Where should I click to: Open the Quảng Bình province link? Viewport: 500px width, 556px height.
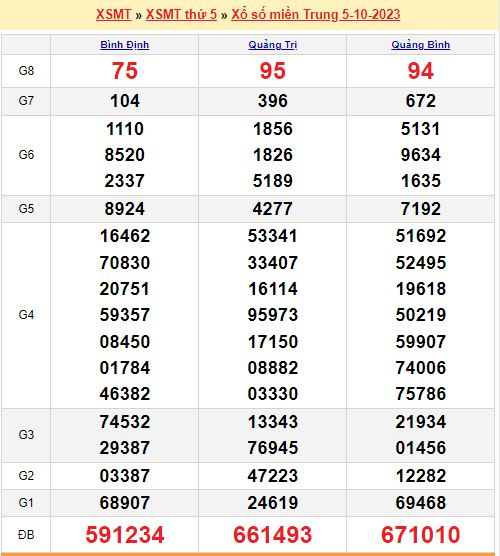point(421,45)
